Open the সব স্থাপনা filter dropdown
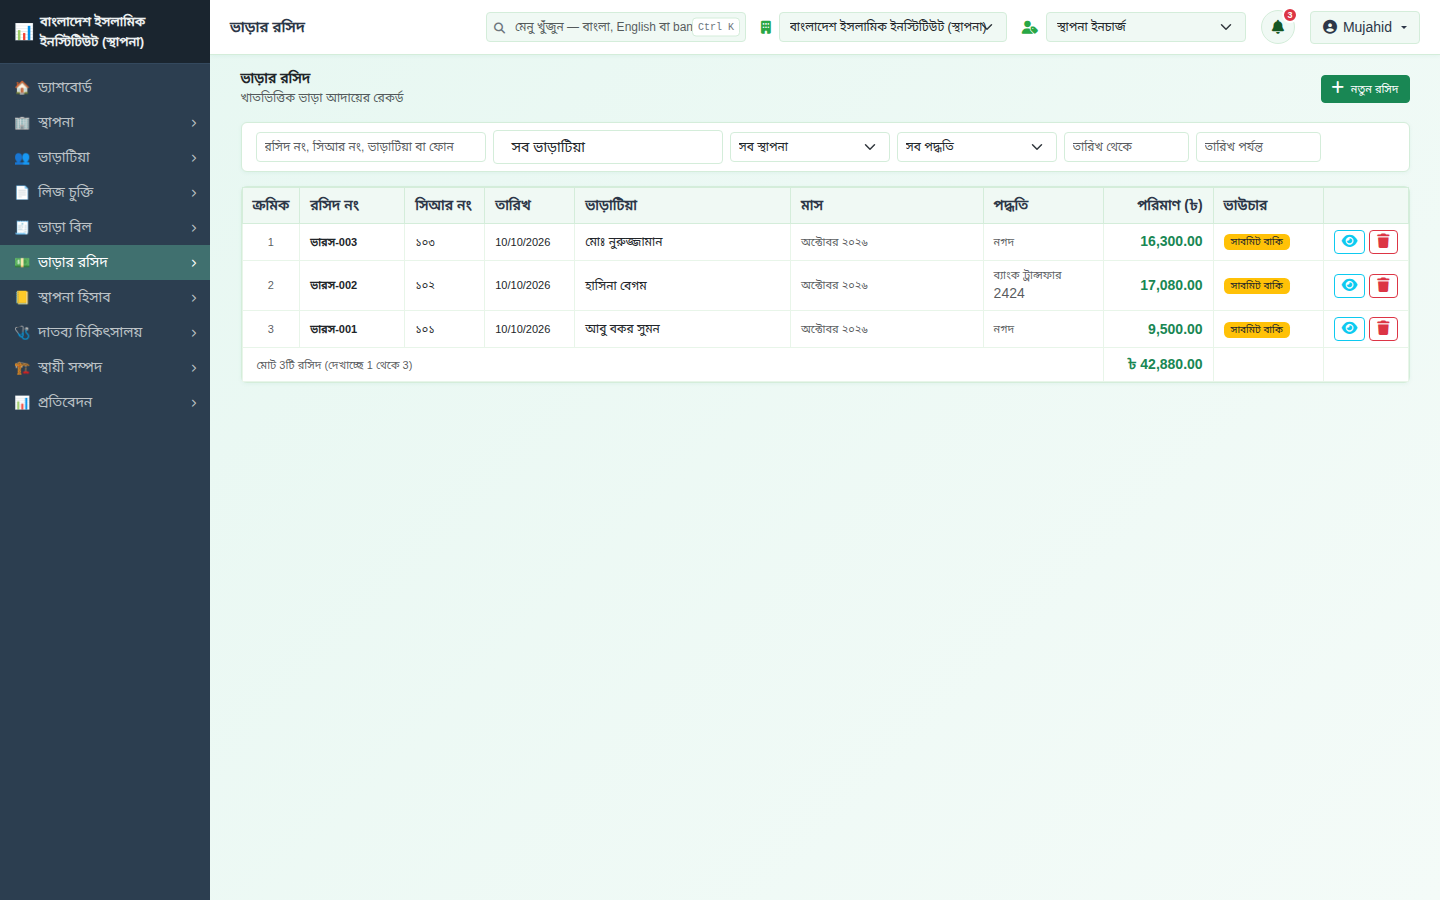 [x=809, y=147]
